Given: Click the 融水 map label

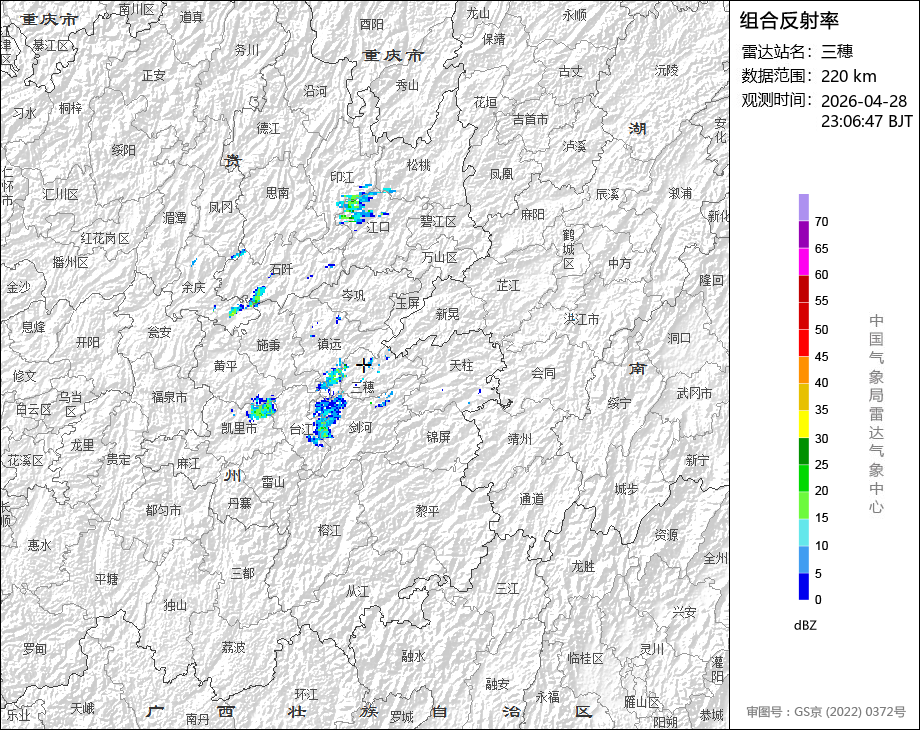Looking at the screenshot, I should (414, 656).
